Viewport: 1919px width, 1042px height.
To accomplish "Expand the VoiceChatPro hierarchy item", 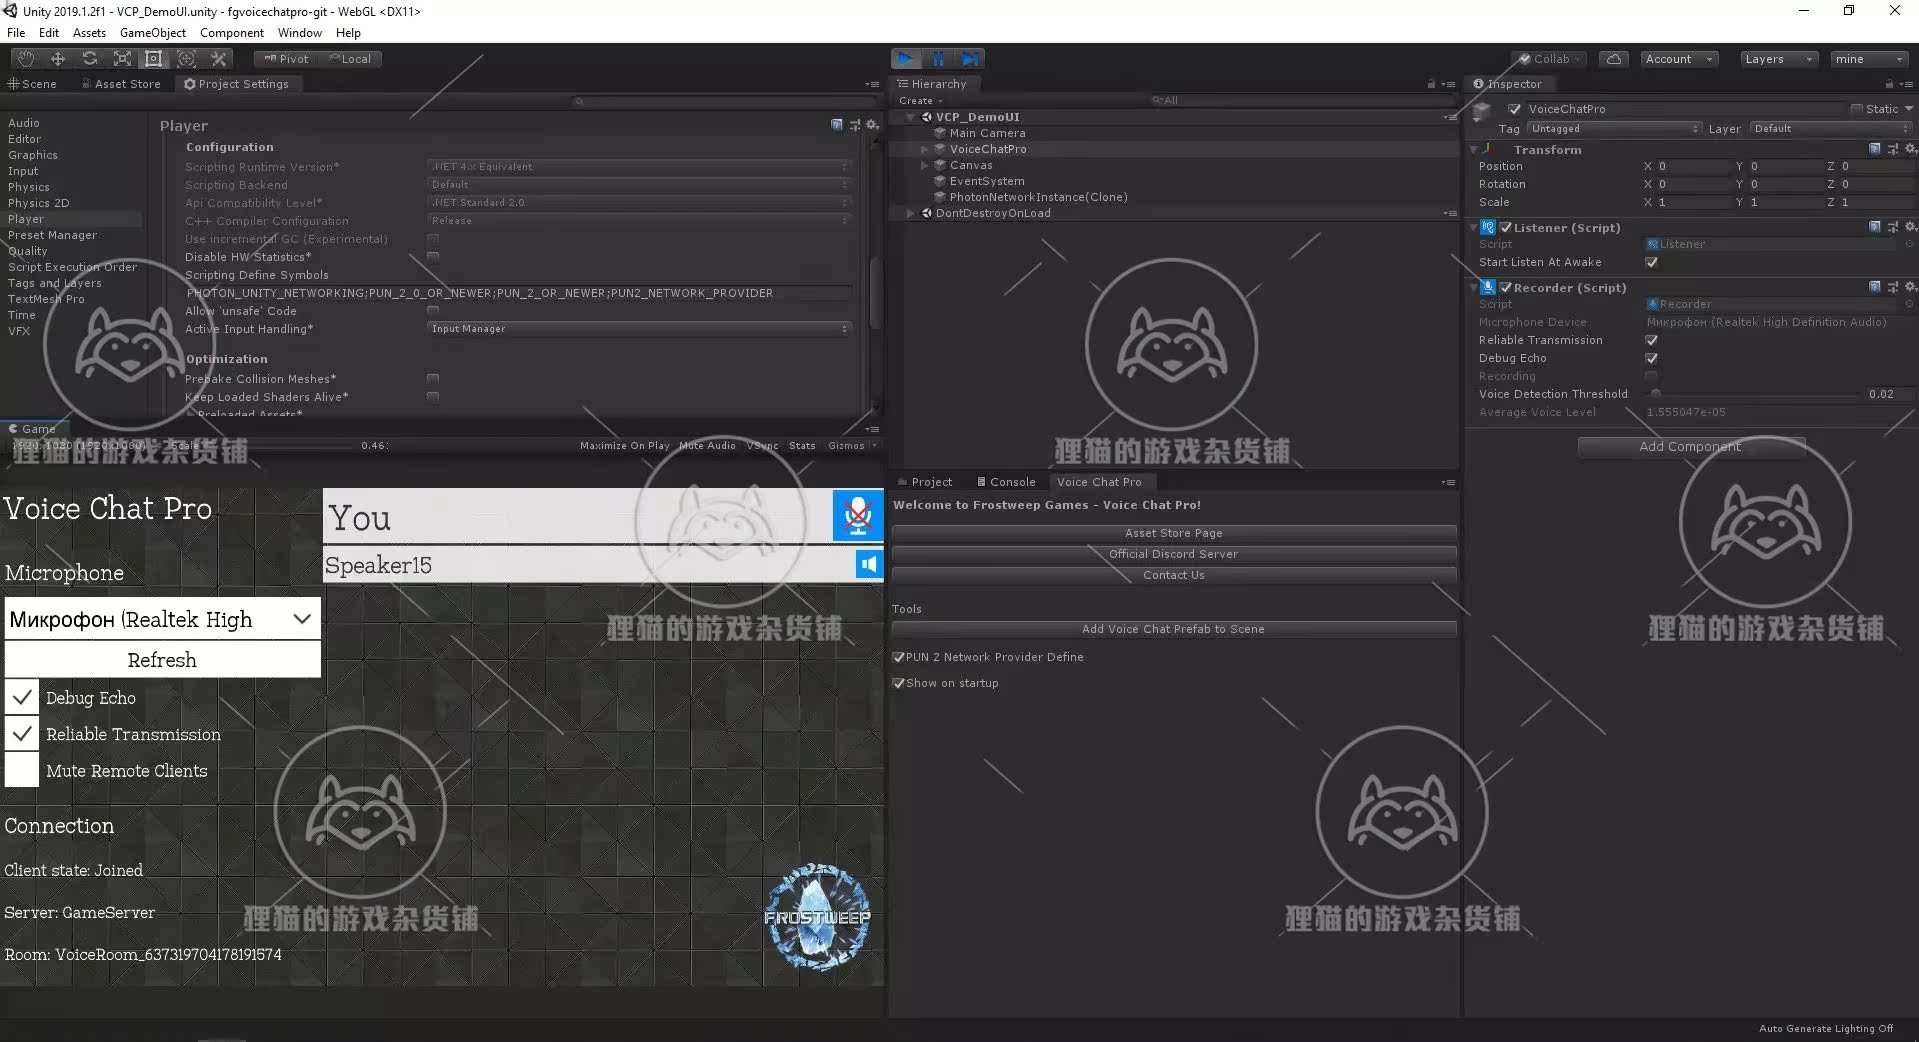I will point(924,149).
